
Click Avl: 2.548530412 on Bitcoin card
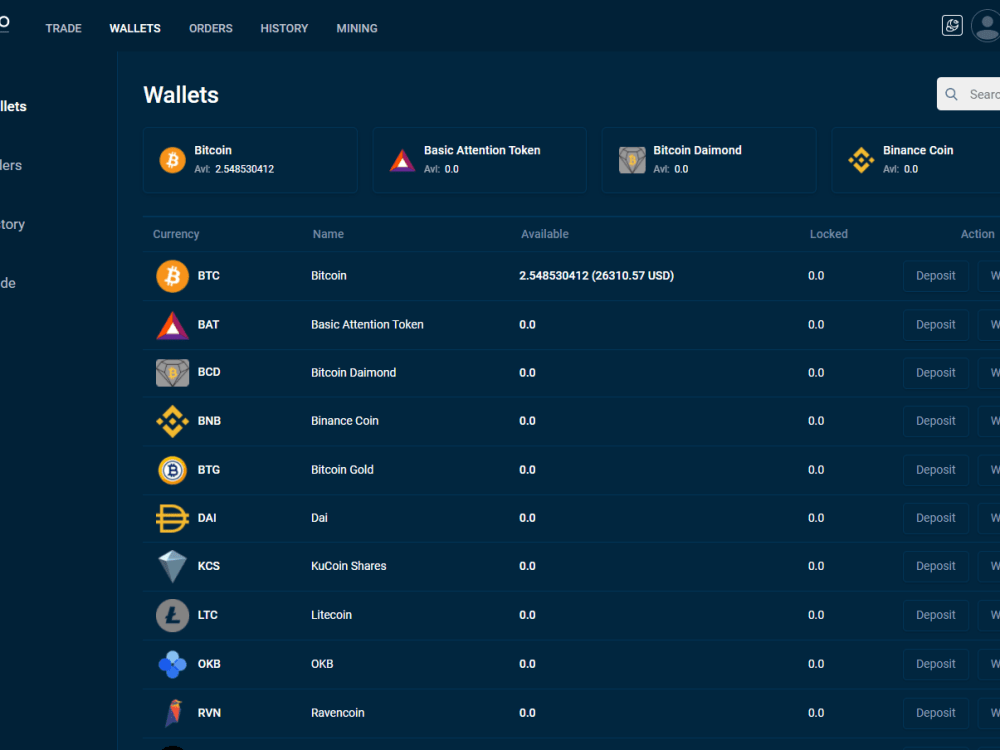pos(234,169)
